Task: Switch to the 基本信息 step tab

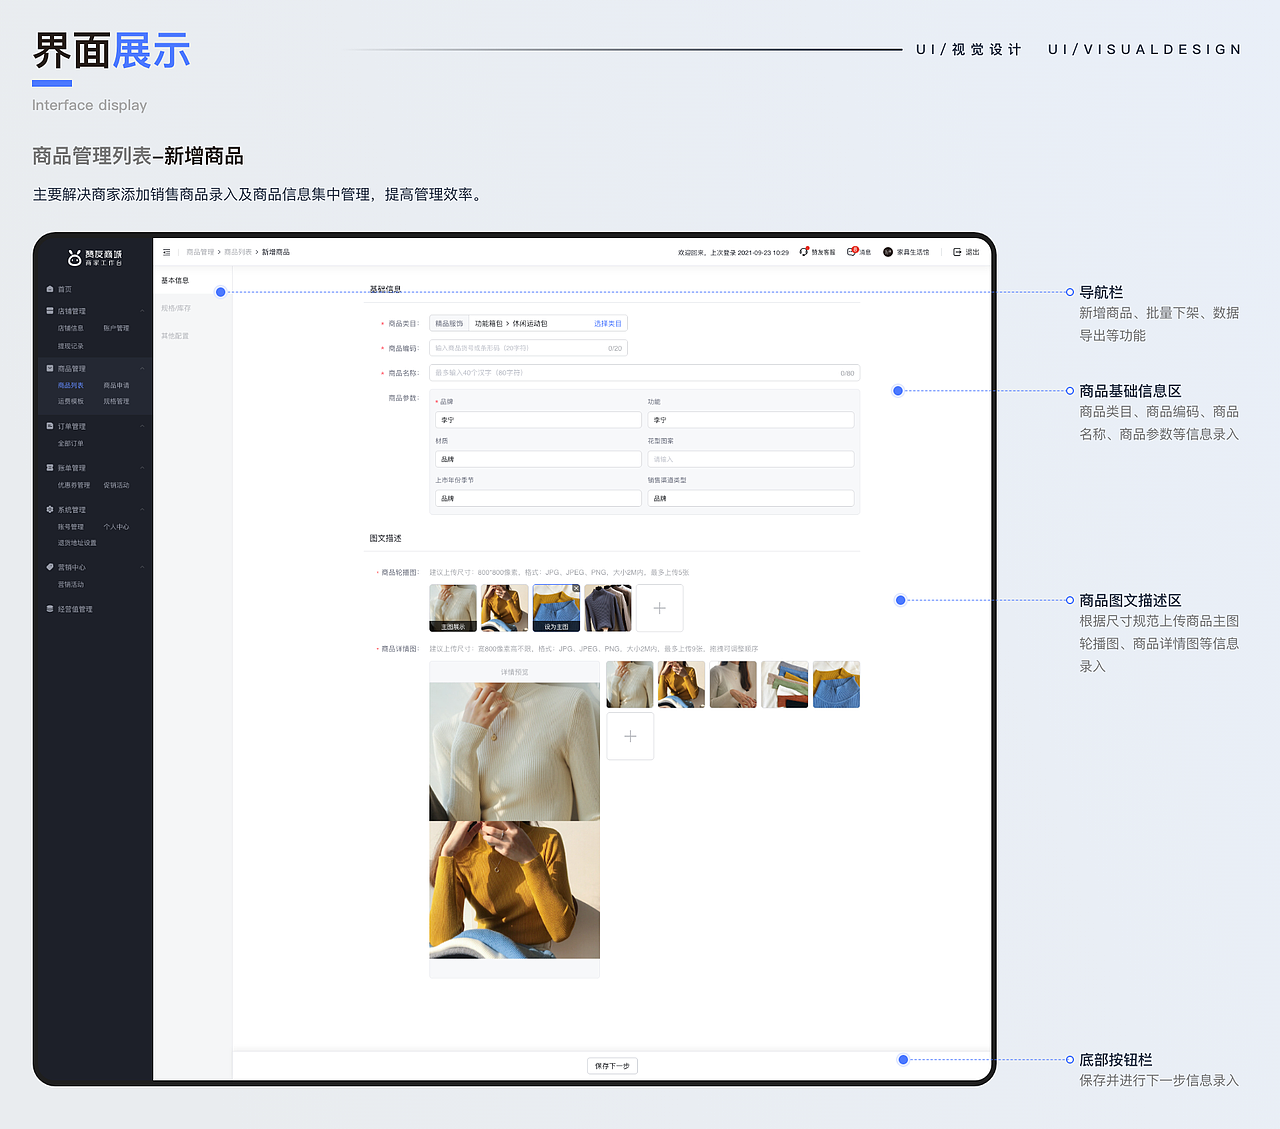Action: click(x=175, y=281)
